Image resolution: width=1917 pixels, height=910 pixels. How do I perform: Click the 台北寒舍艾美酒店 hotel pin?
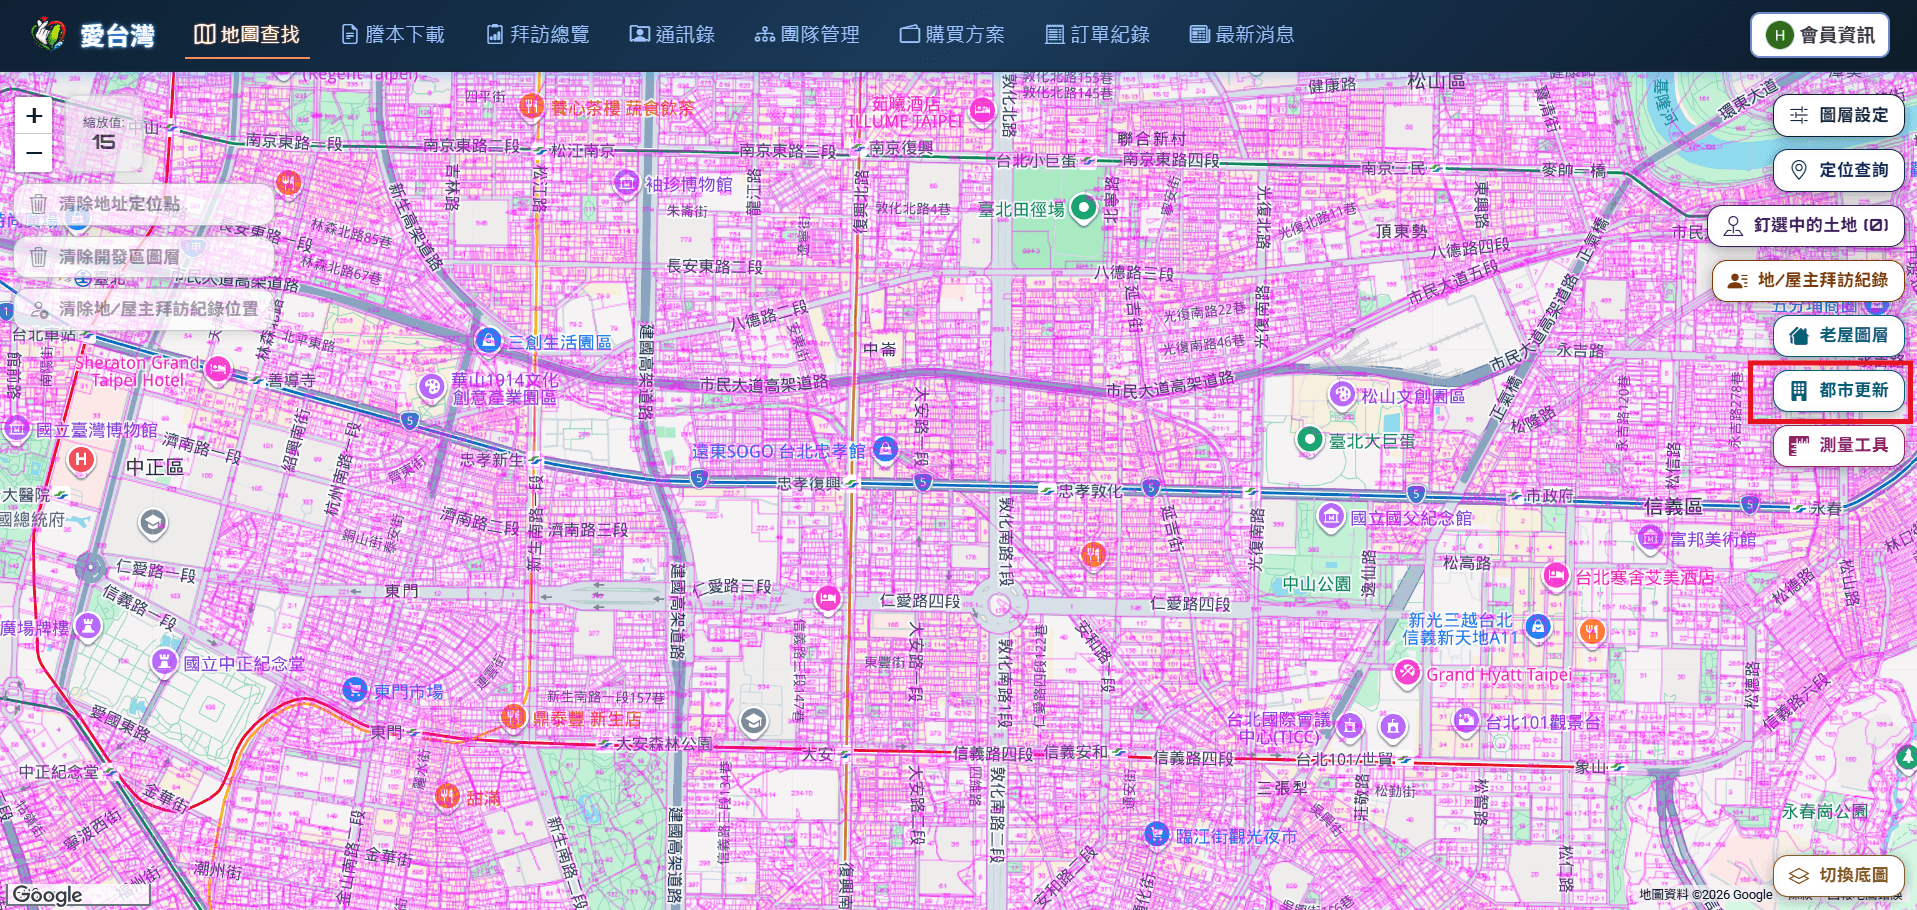coord(1555,575)
